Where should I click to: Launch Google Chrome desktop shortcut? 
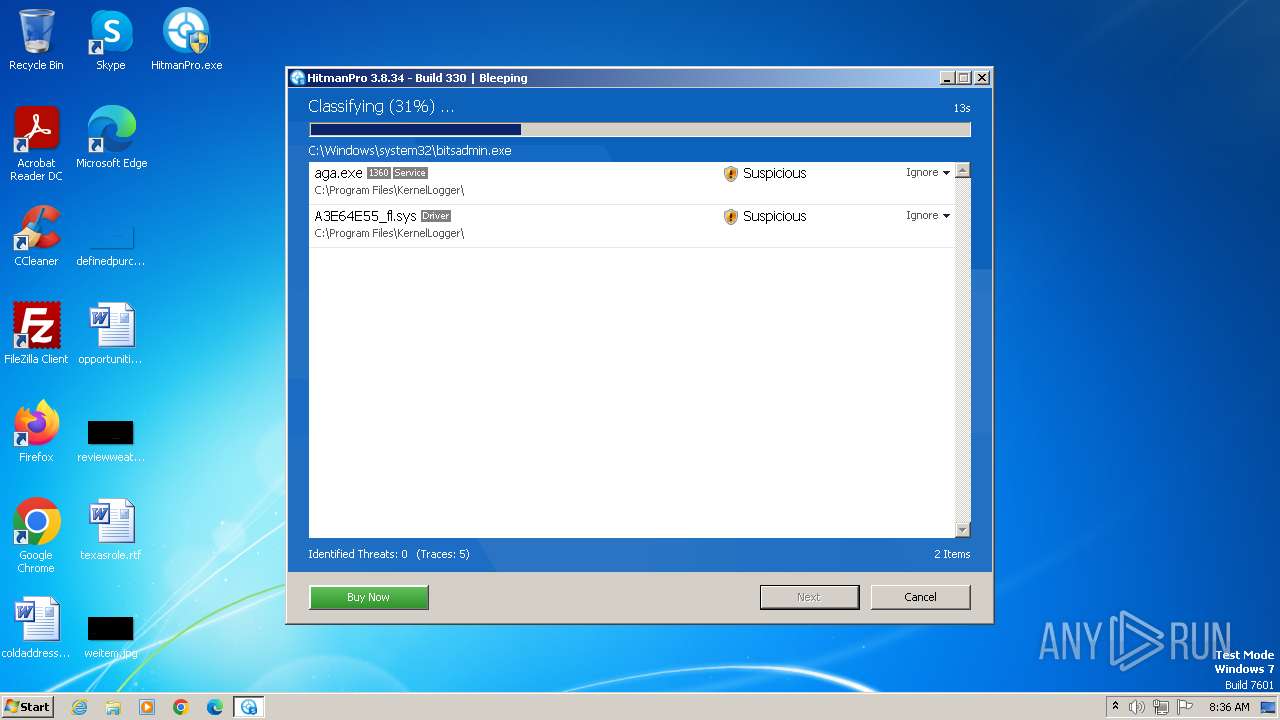(x=36, y=536)
